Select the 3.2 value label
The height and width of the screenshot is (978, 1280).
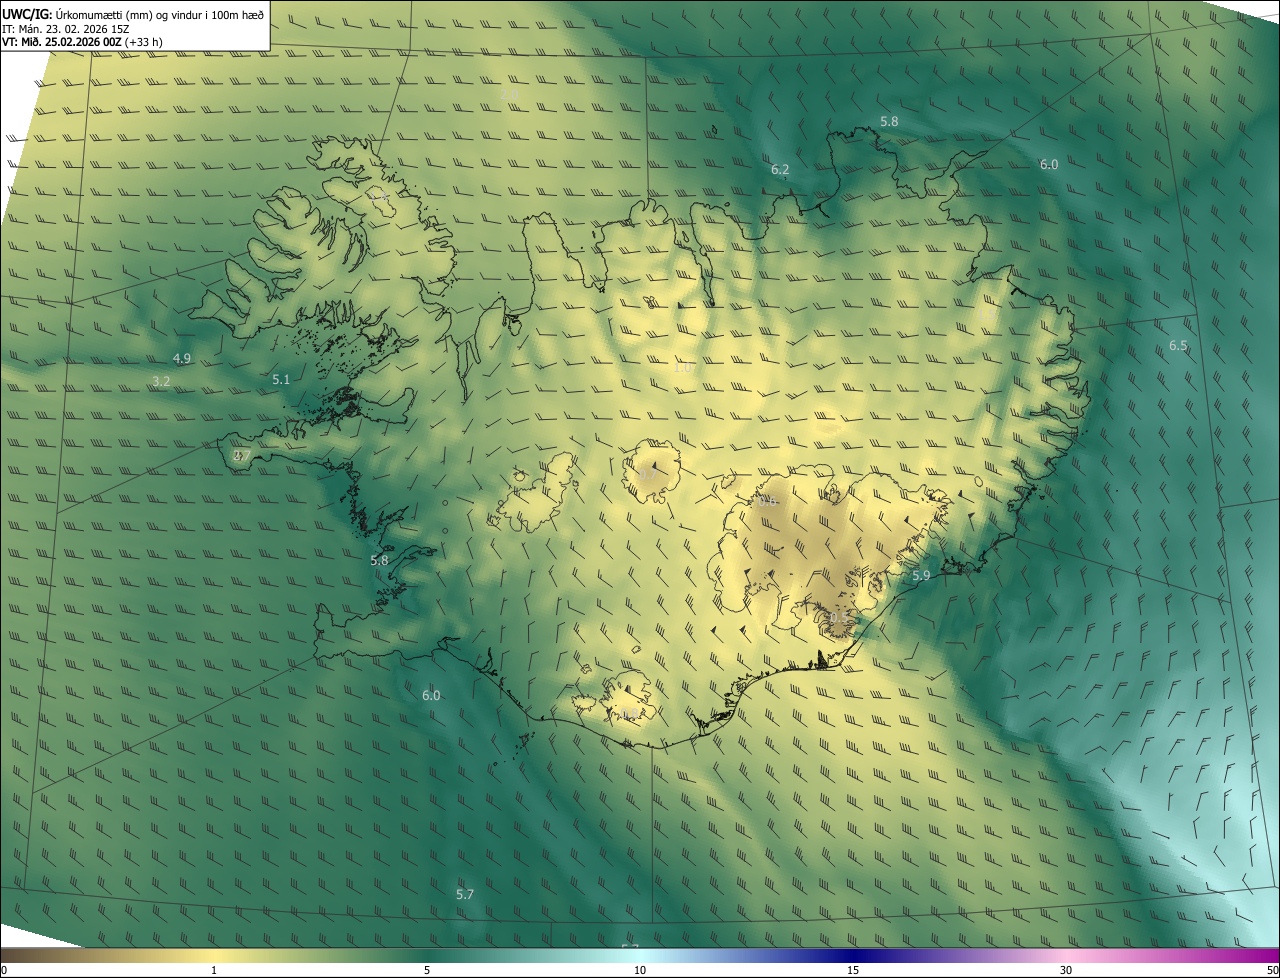click(x=161, y=381)
